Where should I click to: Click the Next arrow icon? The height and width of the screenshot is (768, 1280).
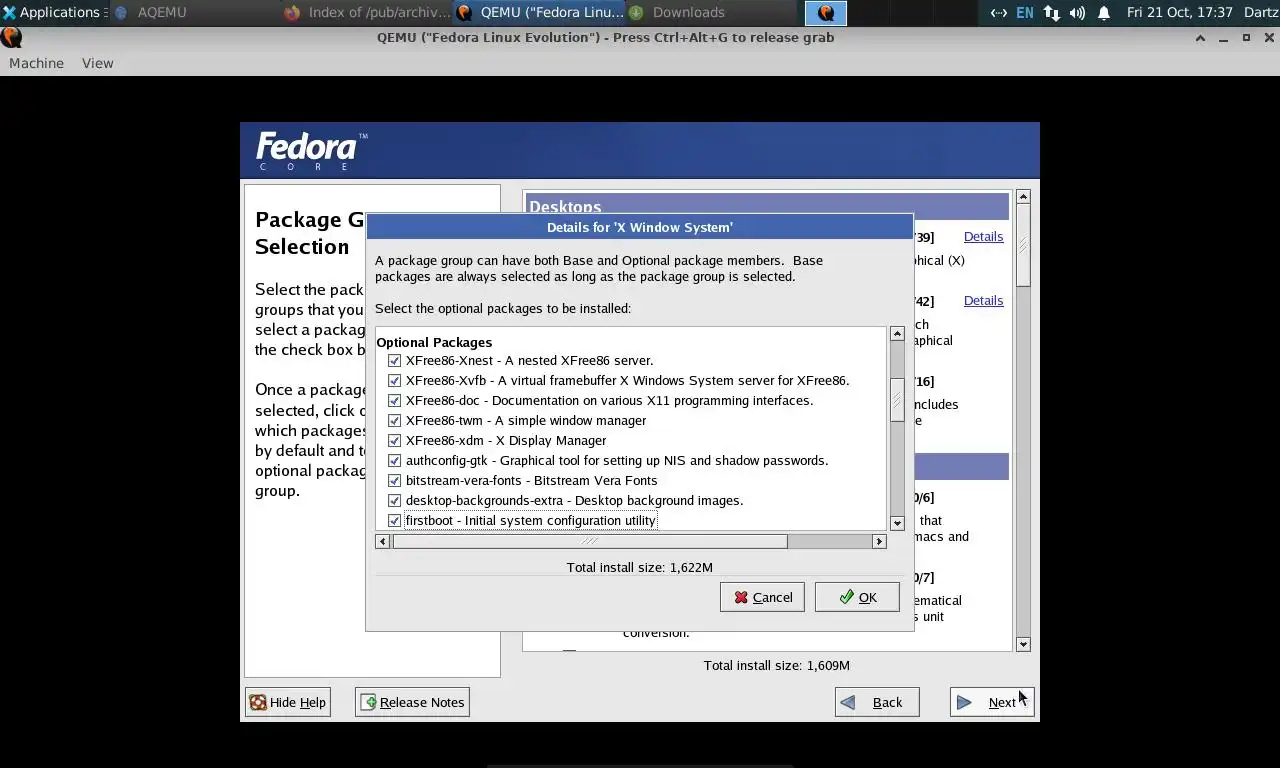coord(964,702)
